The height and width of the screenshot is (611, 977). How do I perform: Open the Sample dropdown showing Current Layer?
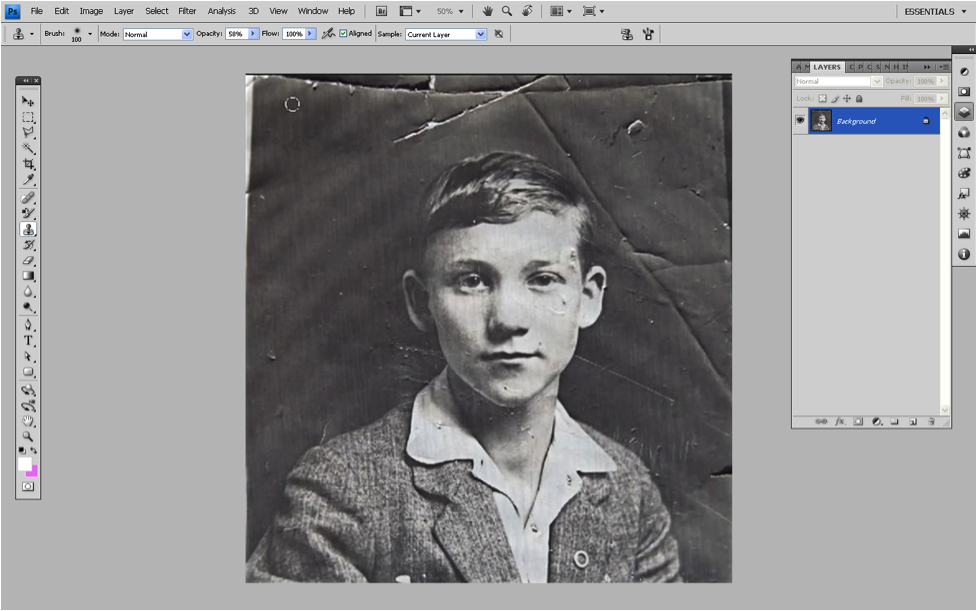pyautogui.click(x=445, y=34)
